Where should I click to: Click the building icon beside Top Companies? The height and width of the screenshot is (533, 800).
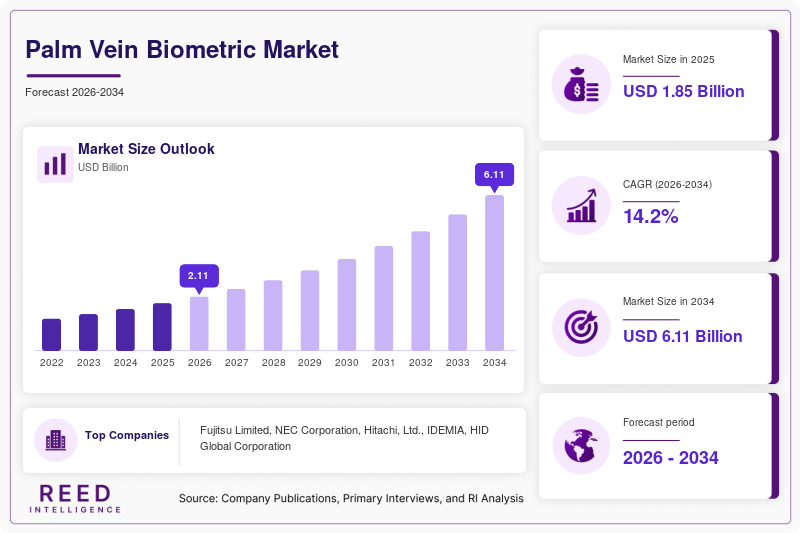tap(56, 440)
